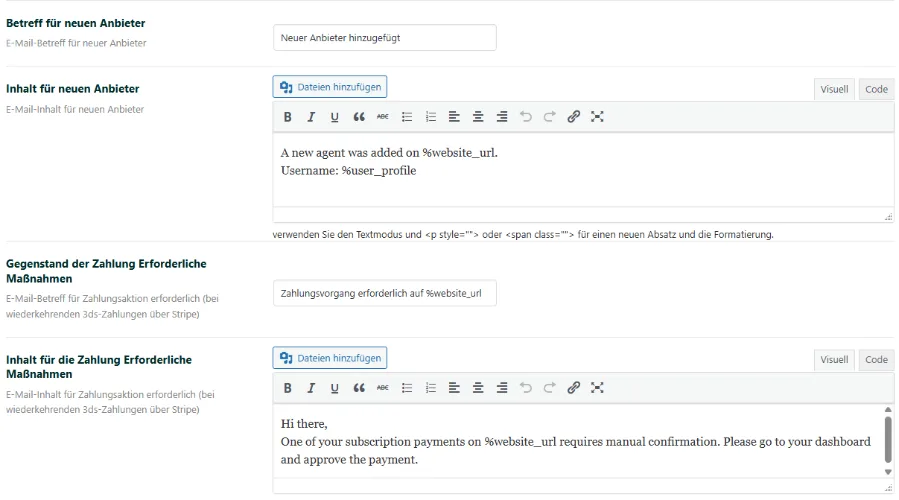Redo in the payment action content editor

(549, 388)
